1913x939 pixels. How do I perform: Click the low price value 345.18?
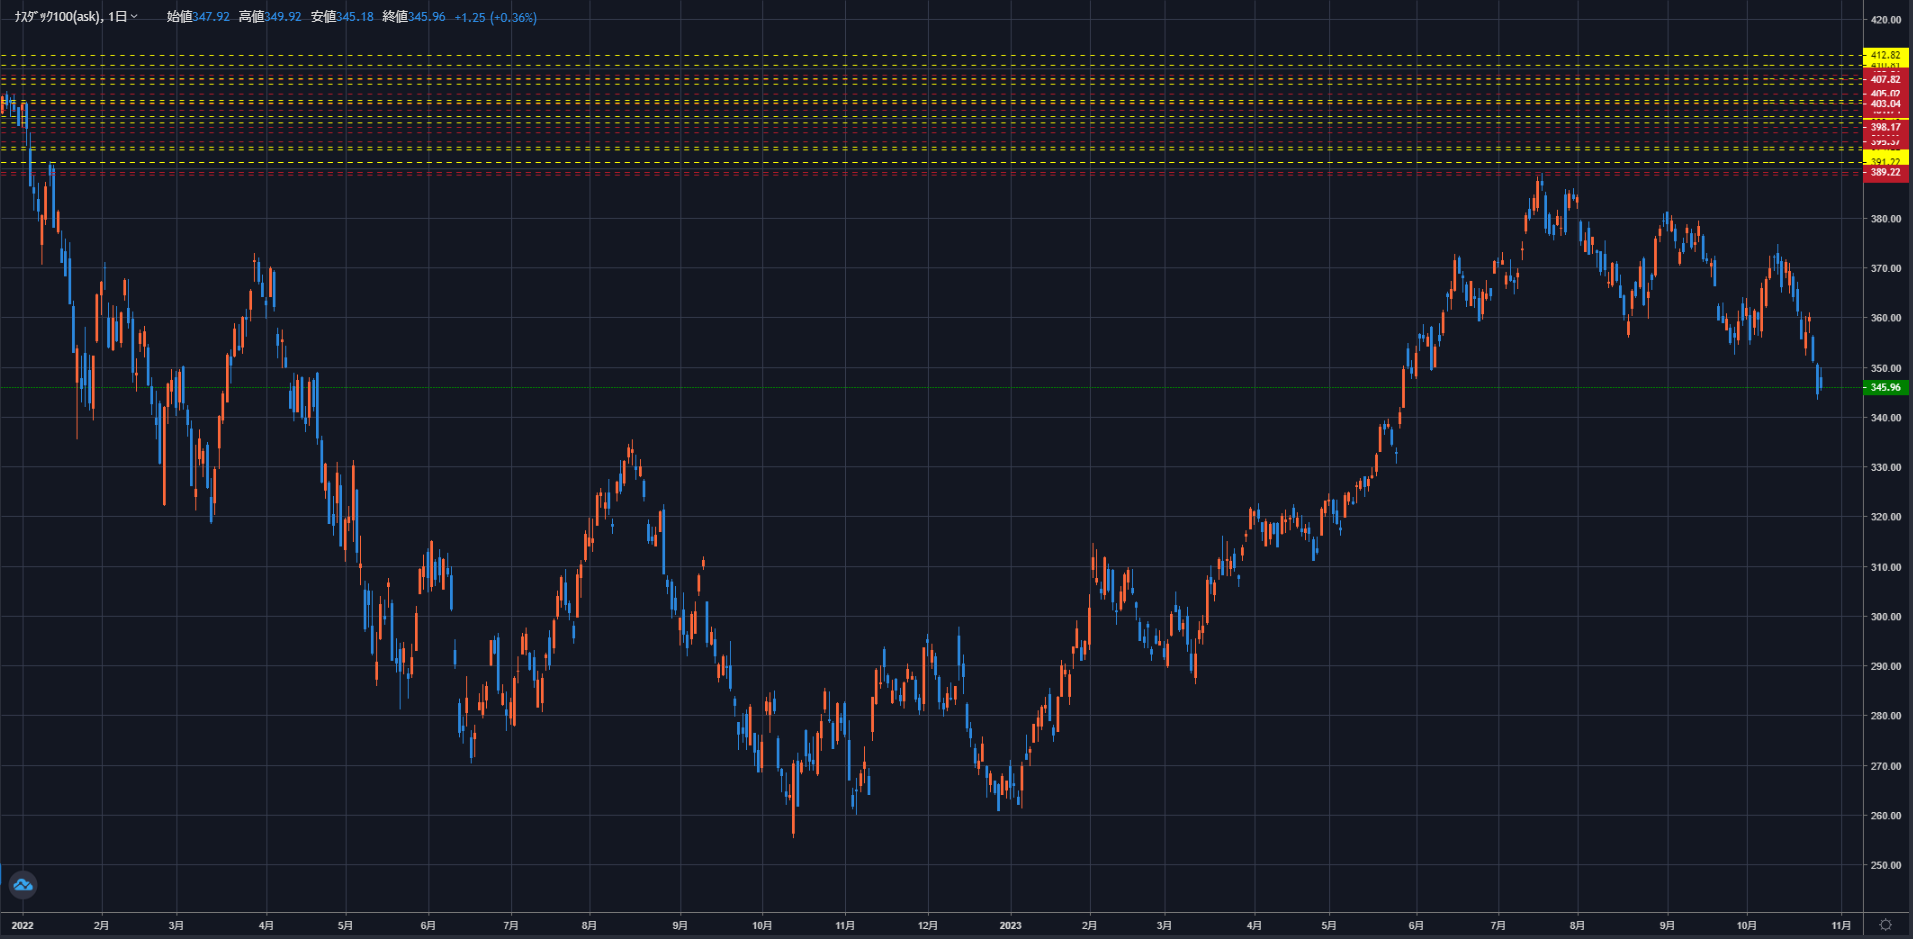[x=355, y=17]
